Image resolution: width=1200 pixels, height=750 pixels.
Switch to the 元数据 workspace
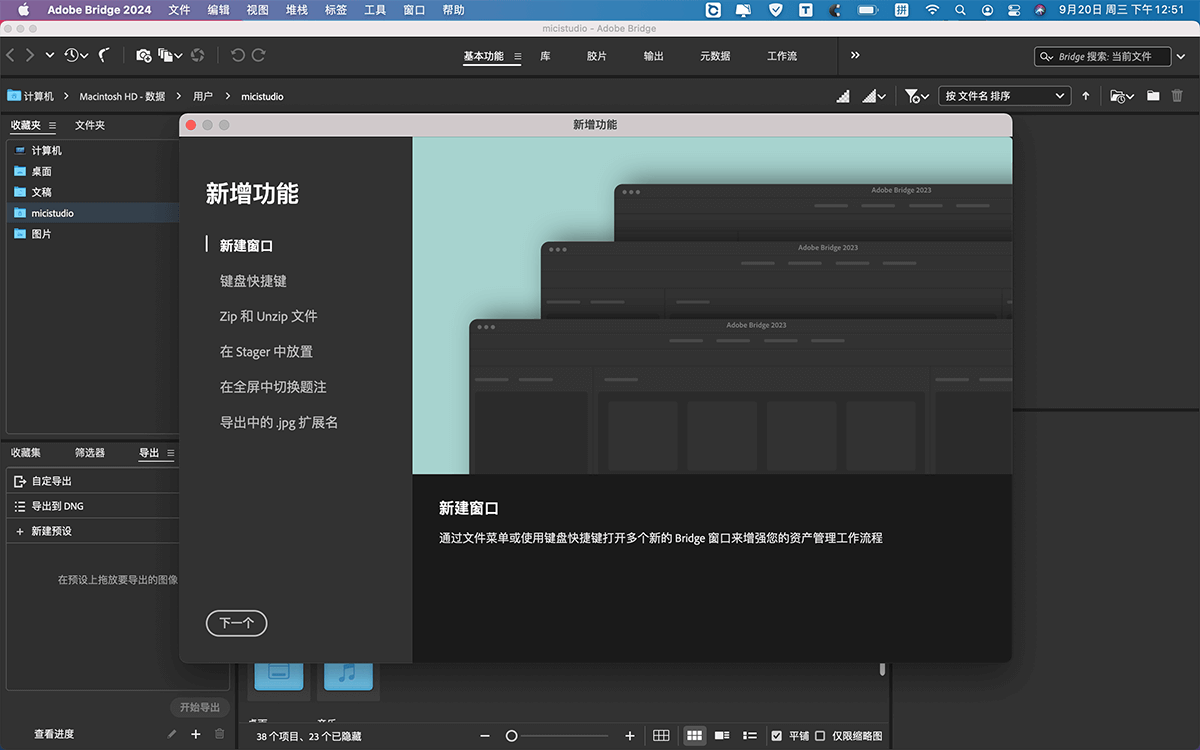point(715,56)
